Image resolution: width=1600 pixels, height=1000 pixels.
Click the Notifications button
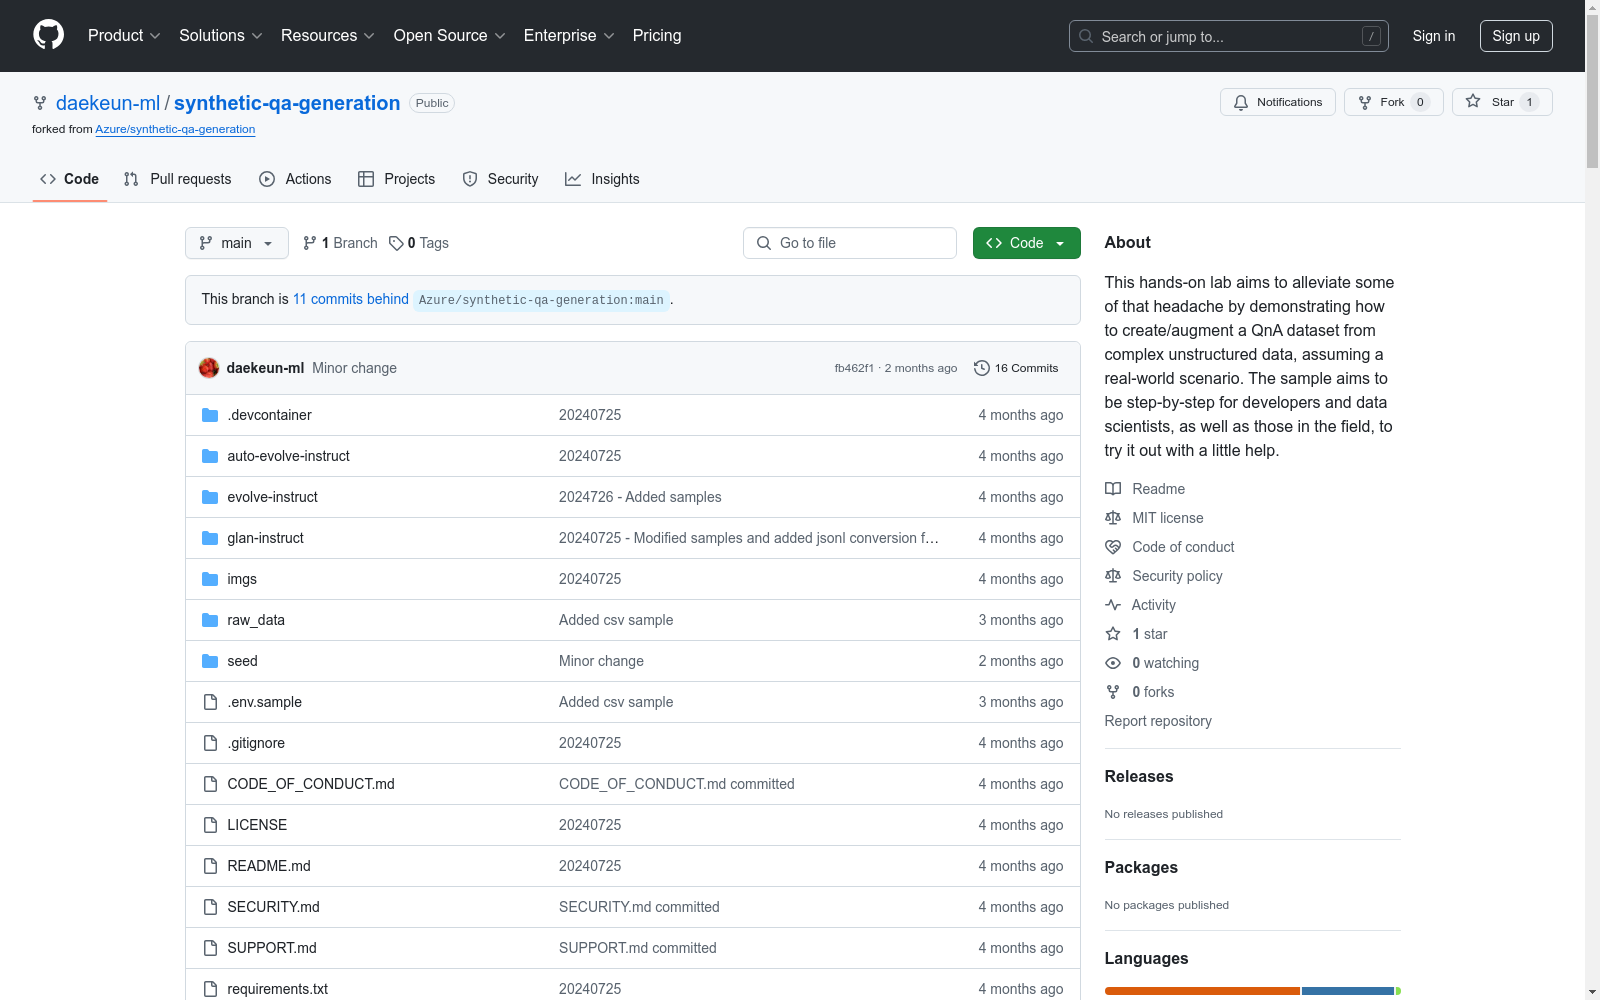(x=1278, y=102)
